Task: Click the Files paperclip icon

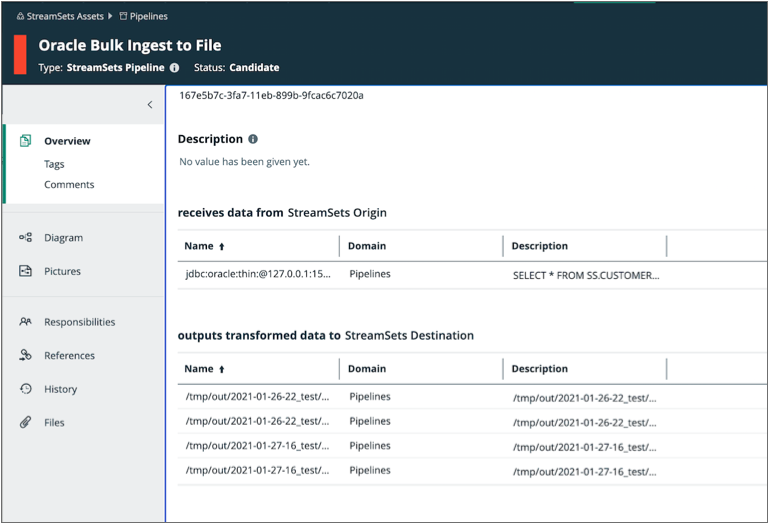Action: [x=26, y=422]
